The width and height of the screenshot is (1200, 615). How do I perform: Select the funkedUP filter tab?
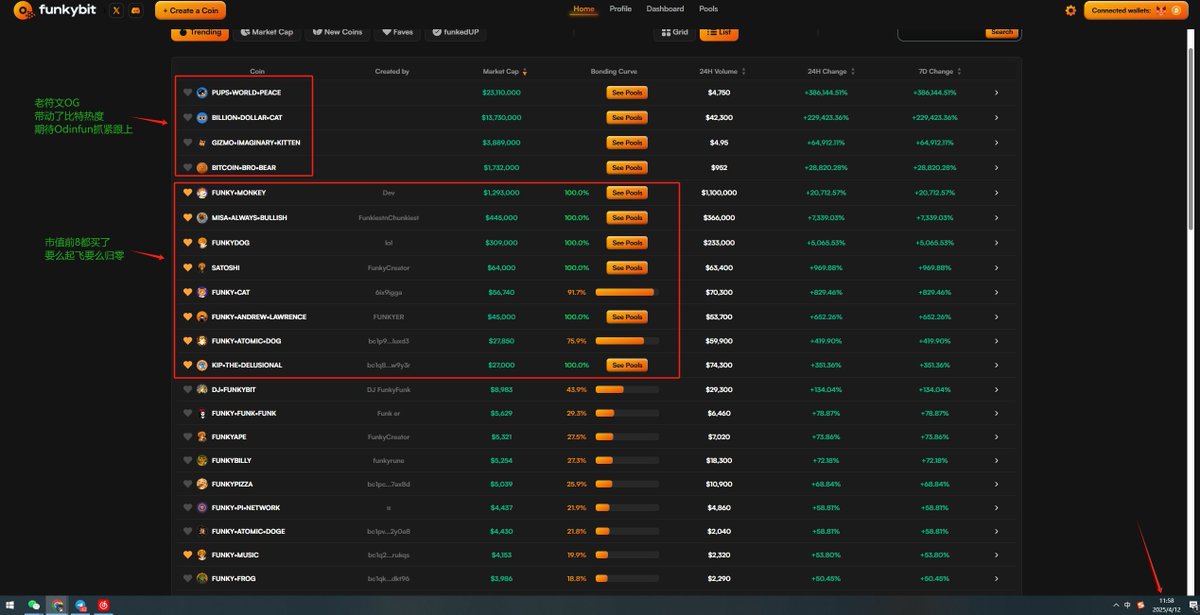click(x=455, y=32)
